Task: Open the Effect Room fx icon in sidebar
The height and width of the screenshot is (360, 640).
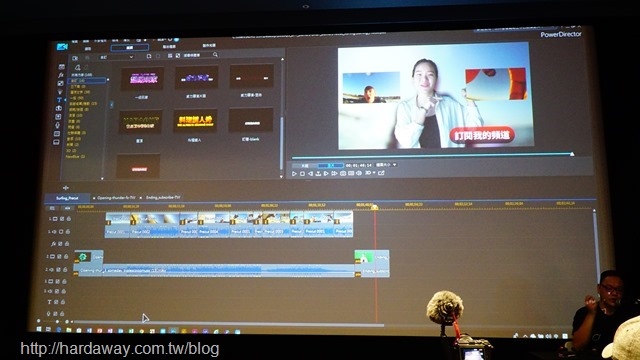Action: click(61, 75)
